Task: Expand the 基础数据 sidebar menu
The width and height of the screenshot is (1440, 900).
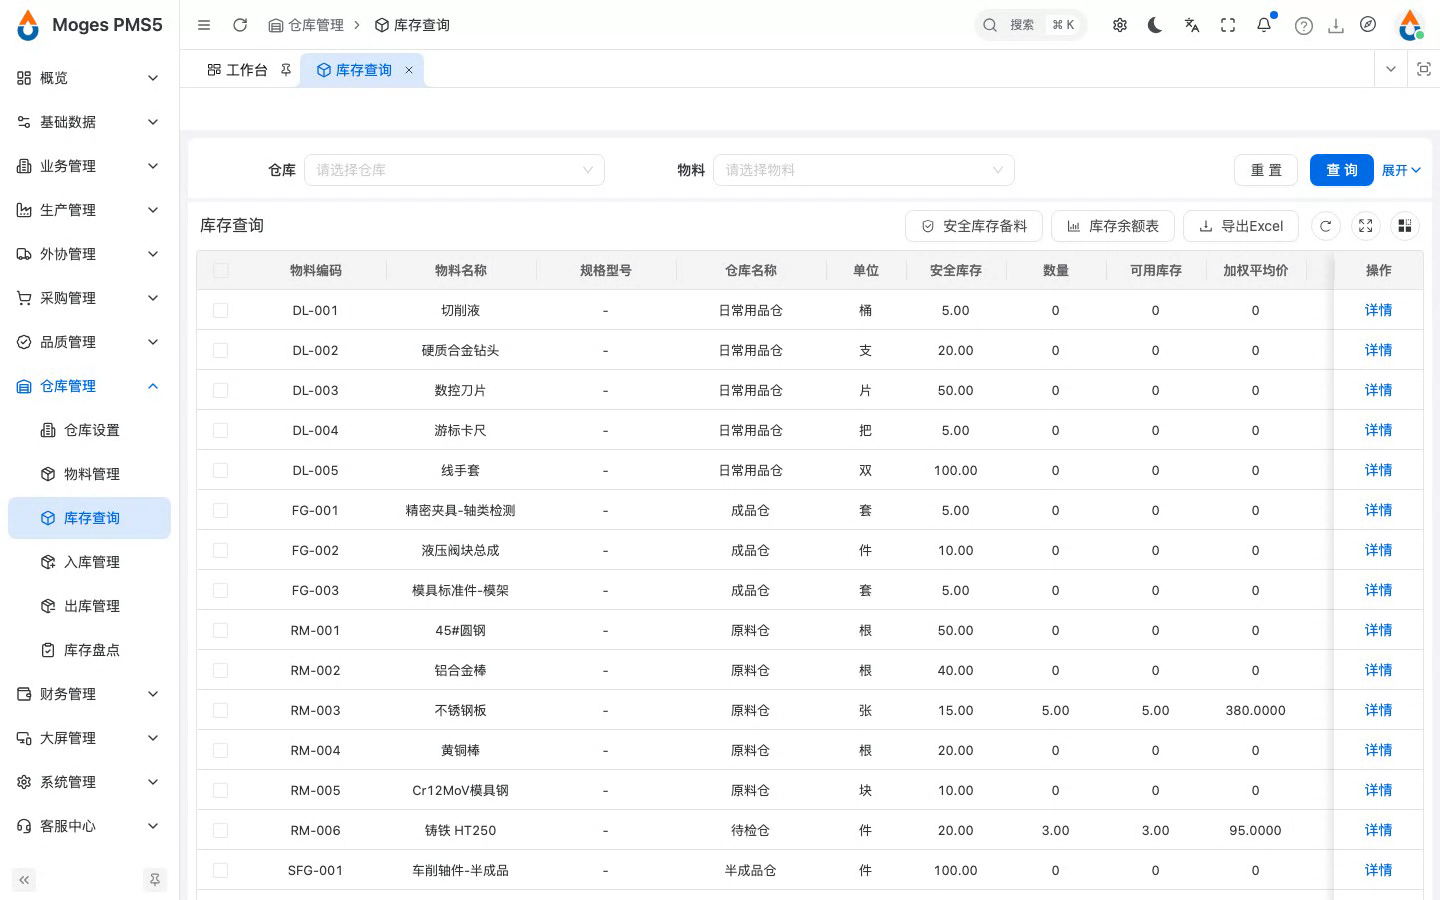Action: [88, 122]
